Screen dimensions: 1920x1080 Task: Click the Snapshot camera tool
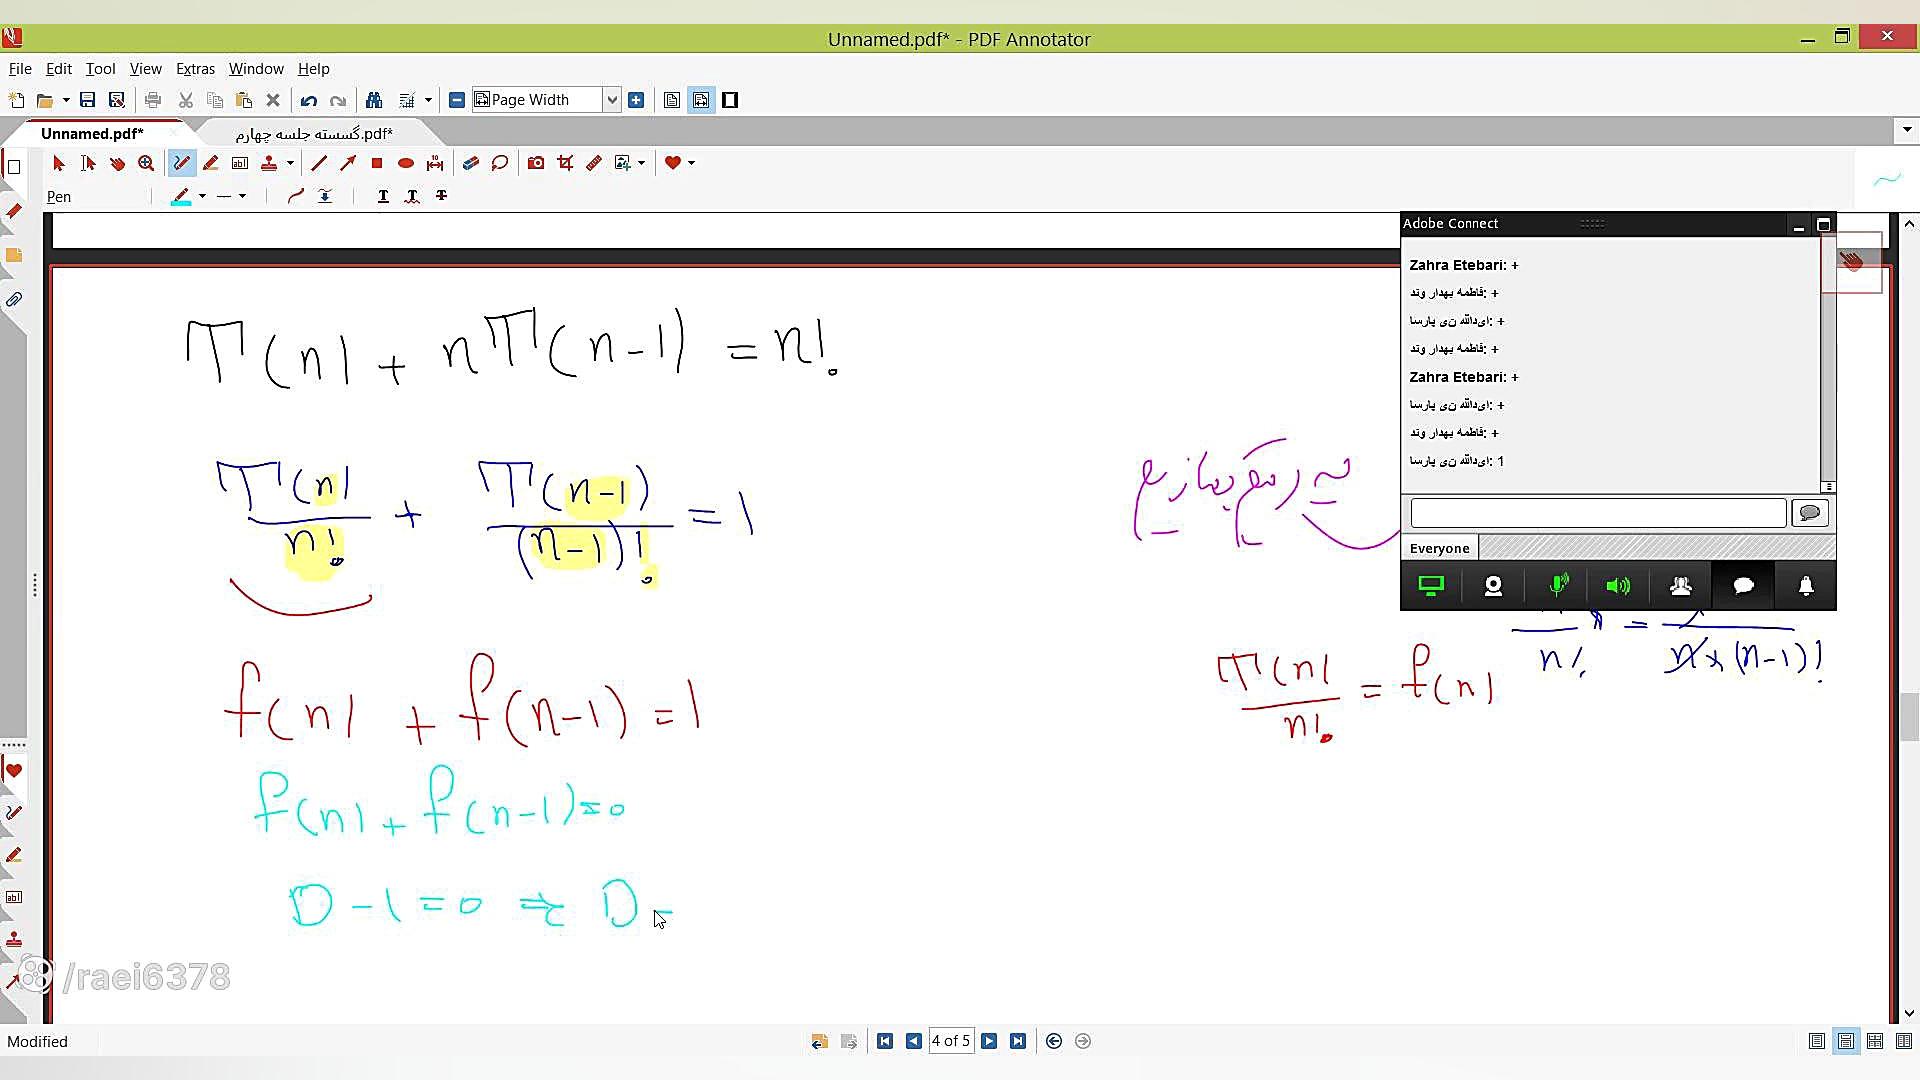coord(536,163)
